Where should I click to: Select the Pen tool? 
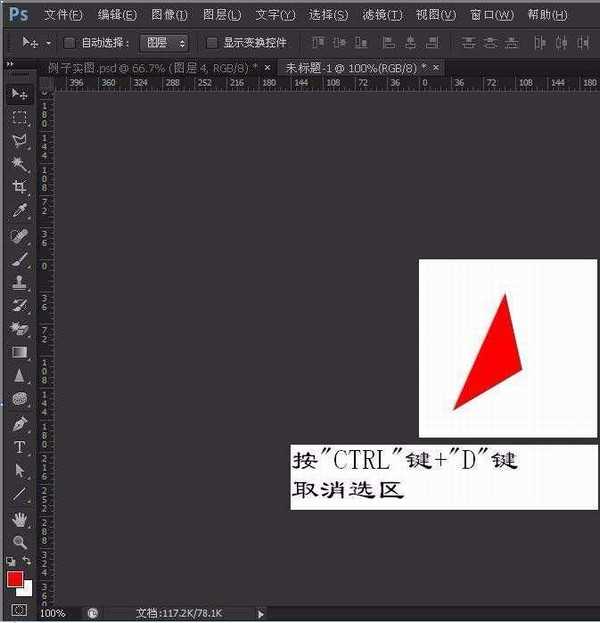click(19, 424)
